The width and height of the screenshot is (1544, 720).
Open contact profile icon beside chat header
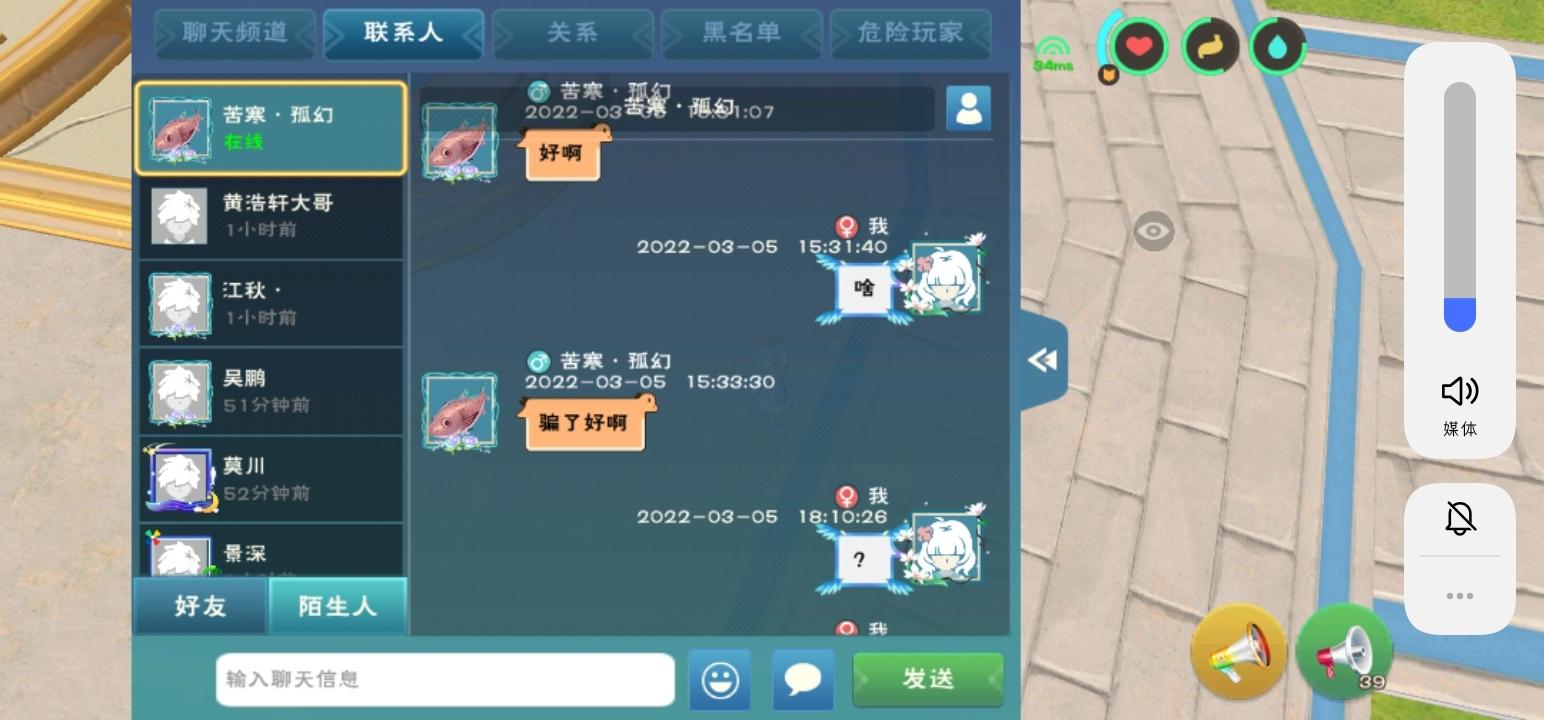968,108
